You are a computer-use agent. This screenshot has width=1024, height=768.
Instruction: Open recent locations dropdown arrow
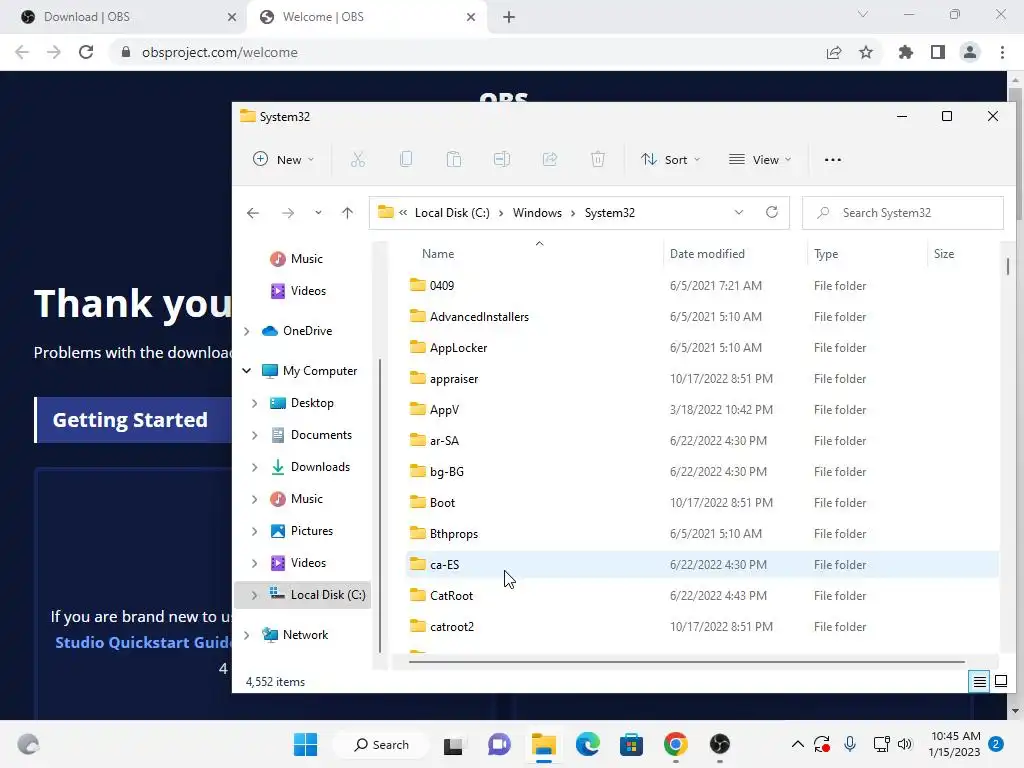tap(318, 213)
